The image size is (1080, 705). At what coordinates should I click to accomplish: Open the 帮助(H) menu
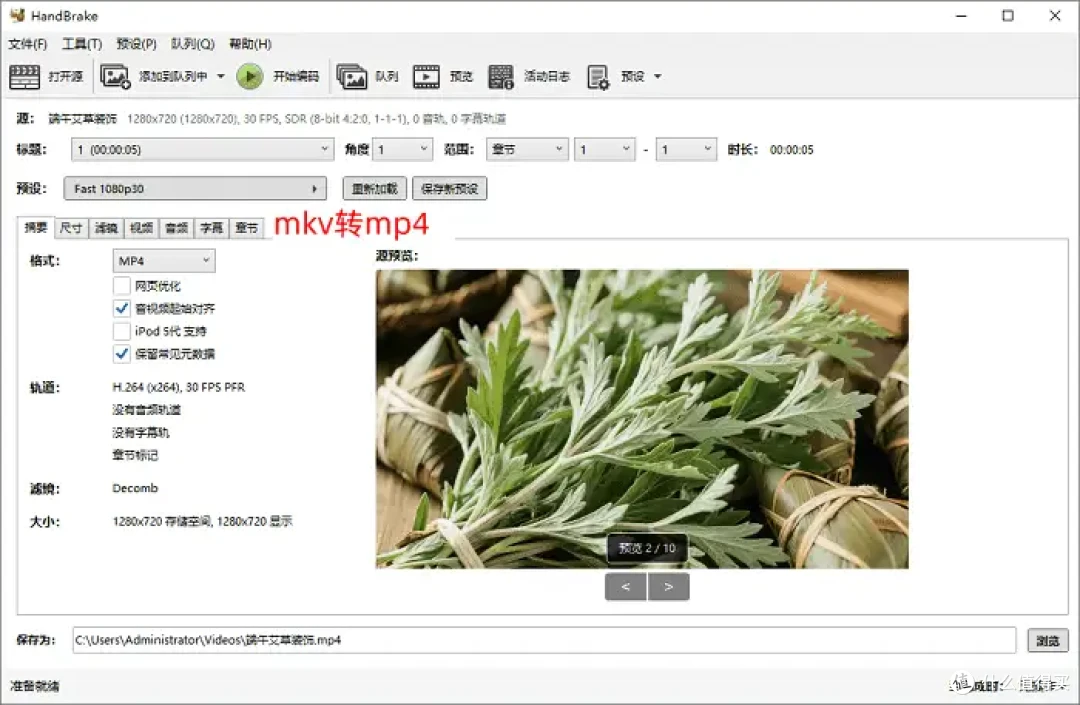coord(250,44)
